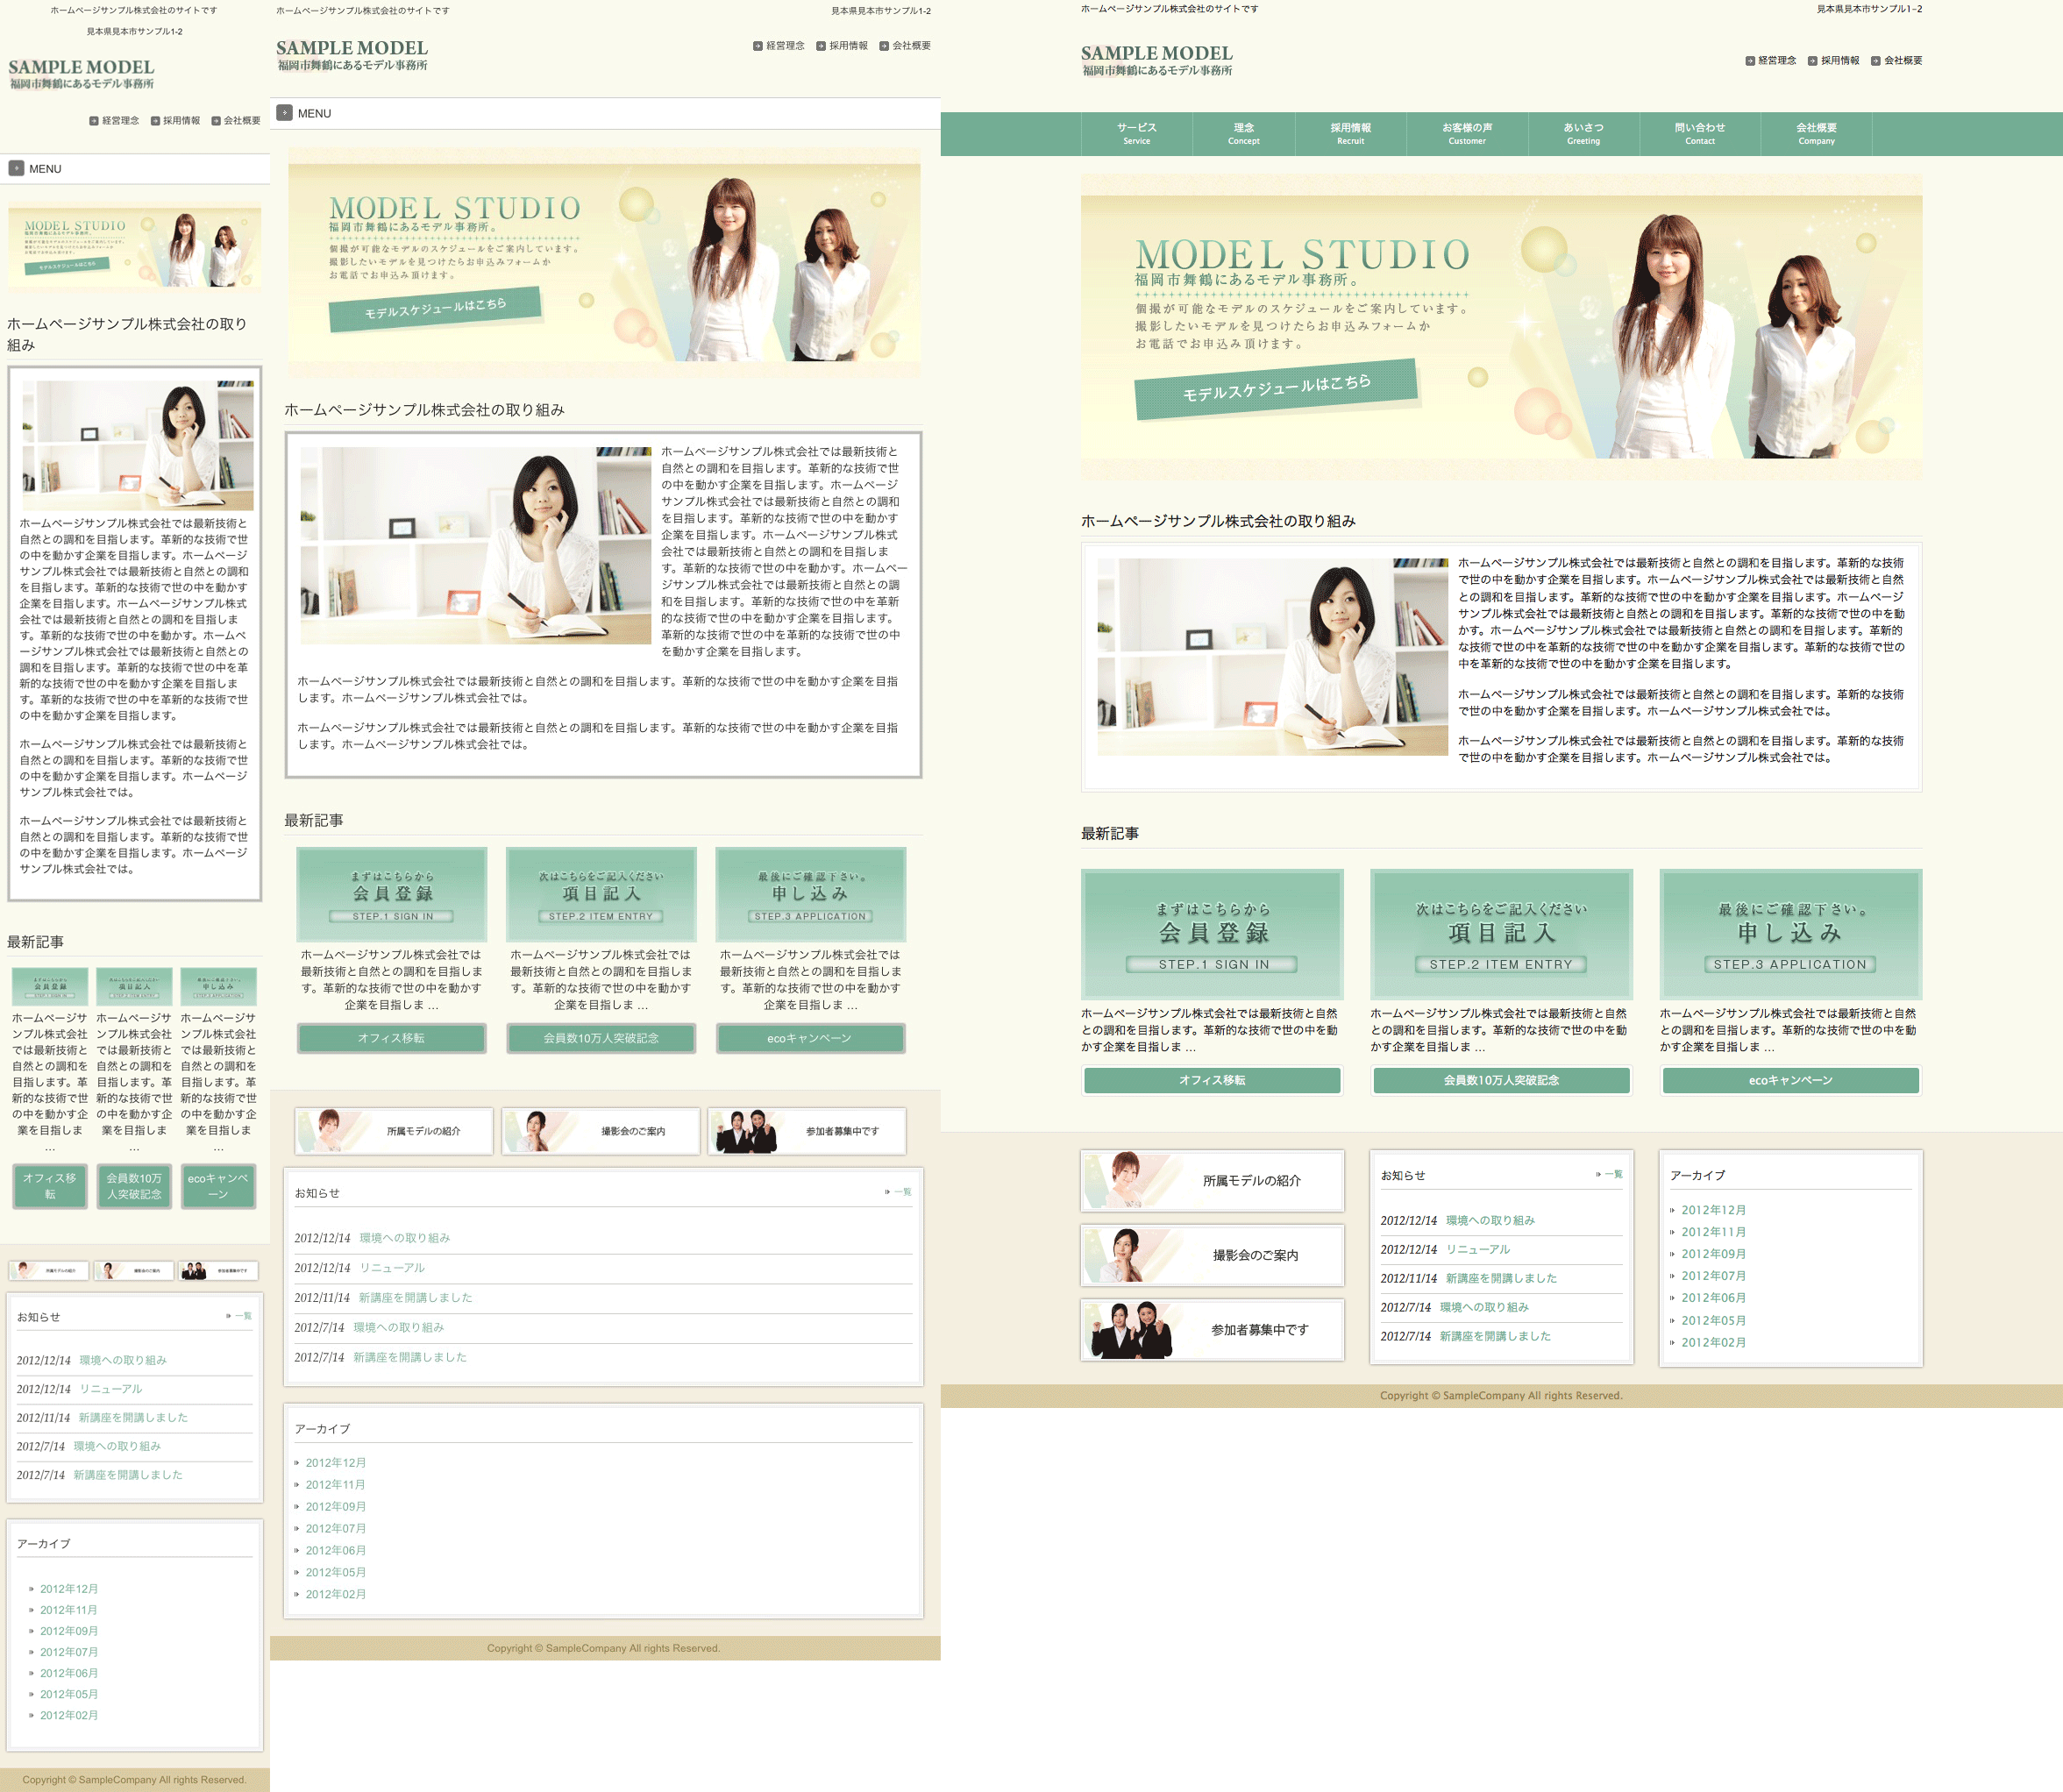Open 一覧 link in desktop お知らせ panel
The image size is (2063, 1792).
click(1613, 1174)
